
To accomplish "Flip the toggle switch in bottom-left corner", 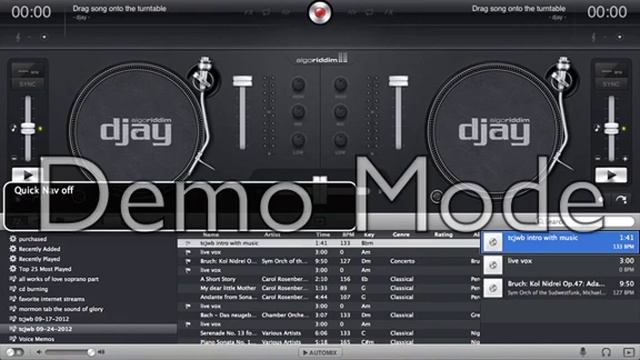I will point(15,352).
